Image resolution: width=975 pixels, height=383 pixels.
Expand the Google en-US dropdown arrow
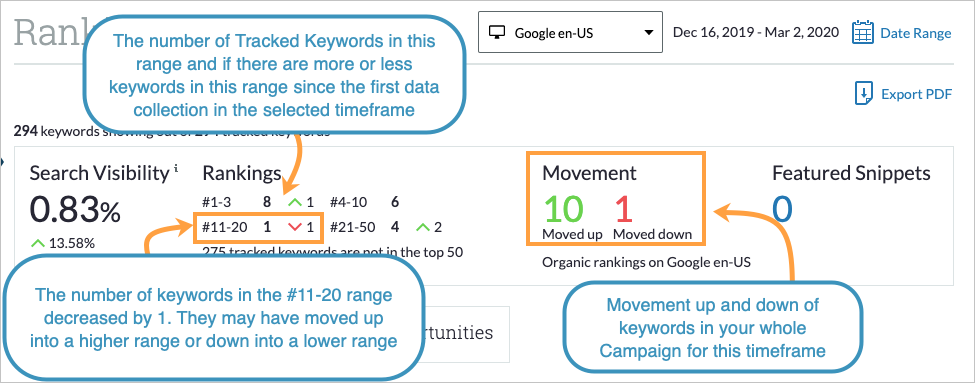click(x=649, y=32)
